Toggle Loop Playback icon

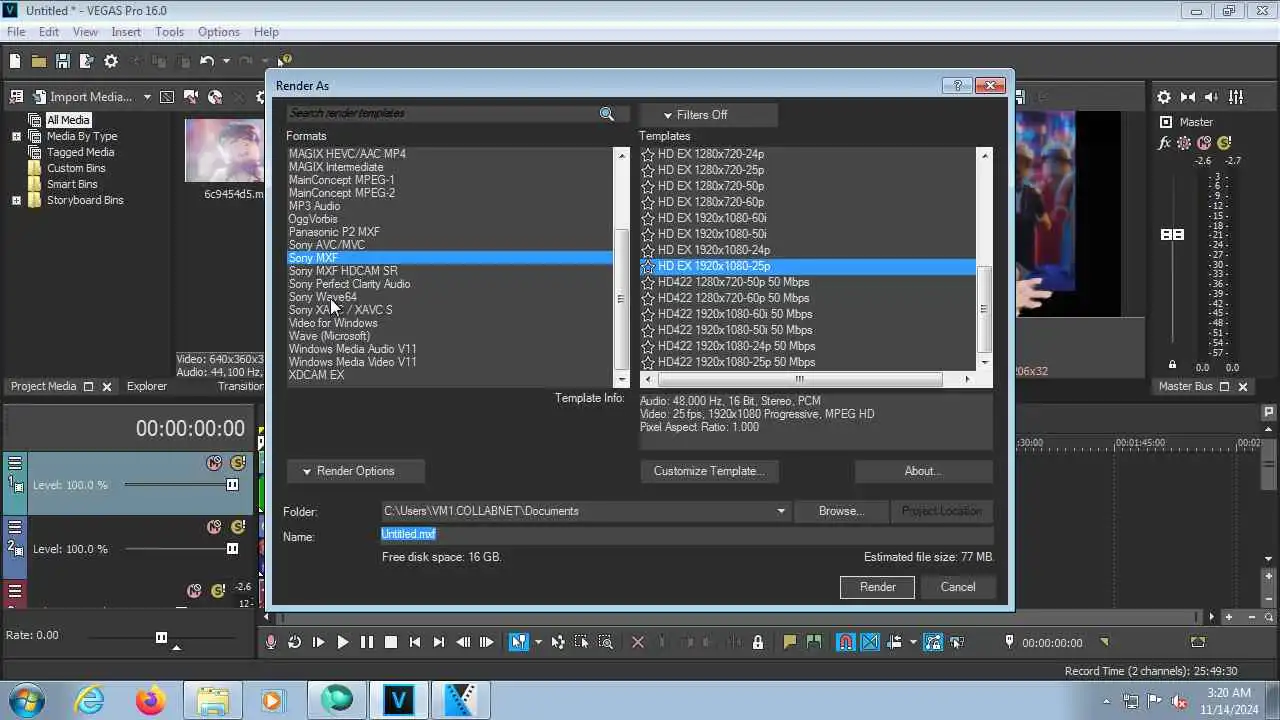pyautogui.click(x=294, y=642)
